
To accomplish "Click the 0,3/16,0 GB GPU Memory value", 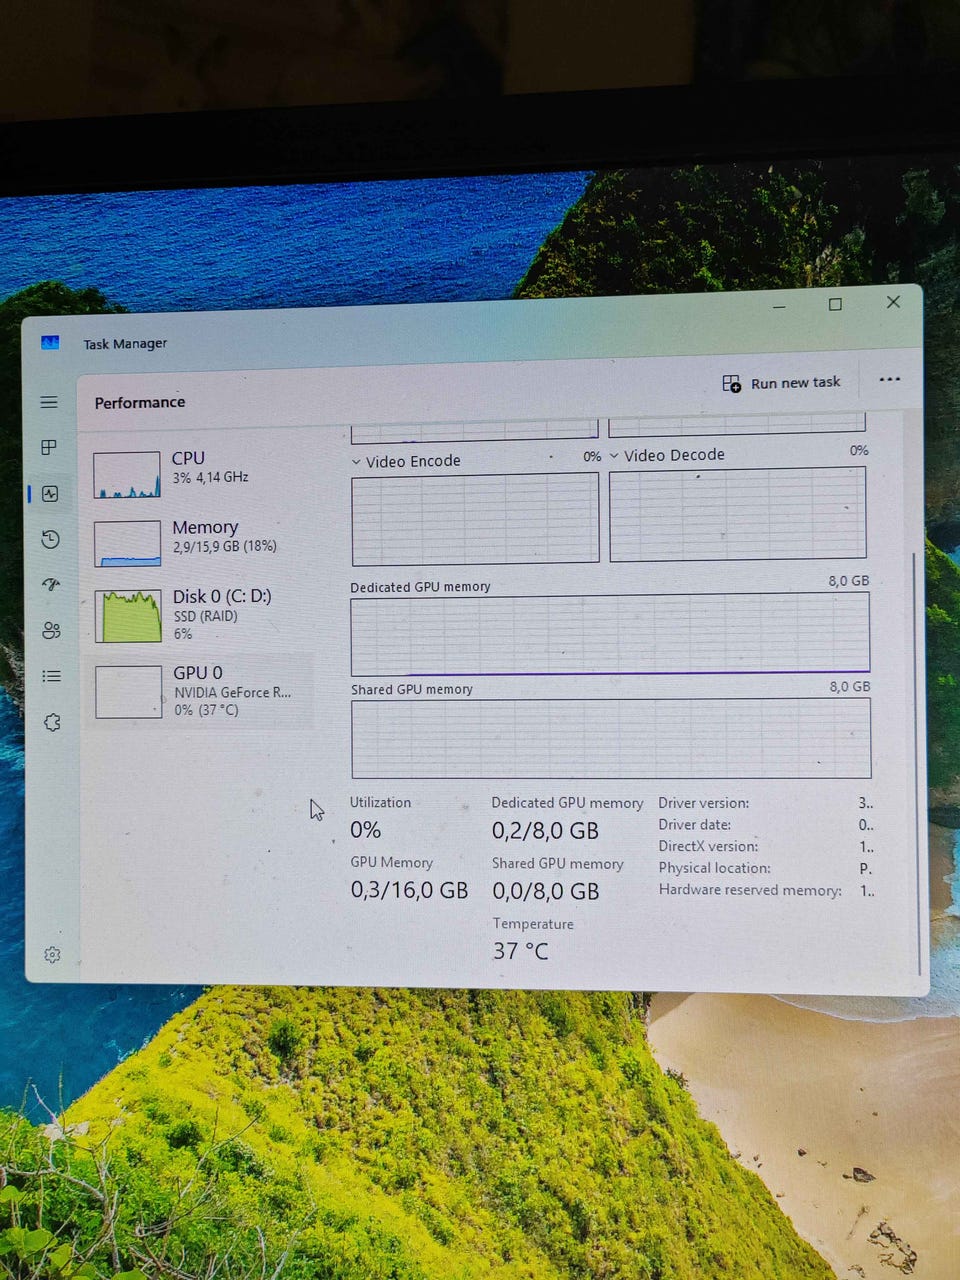I will coord(409,890).
